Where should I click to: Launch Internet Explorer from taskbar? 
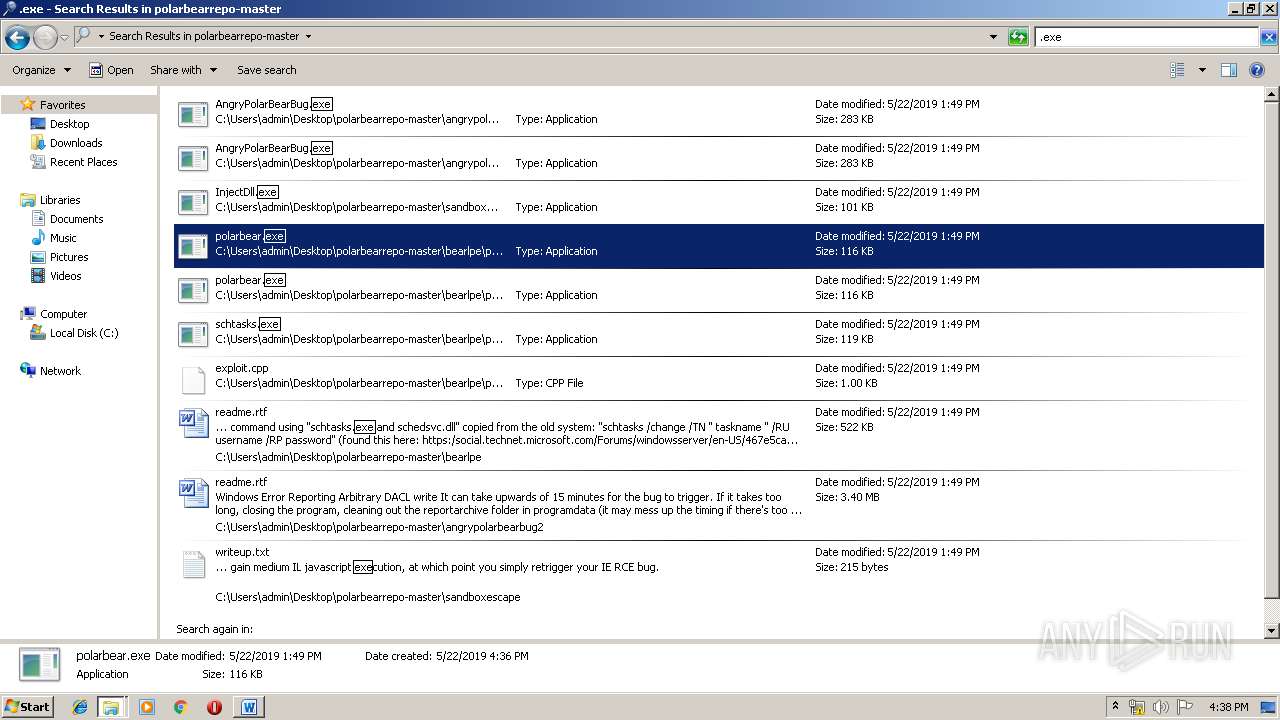click(81, 707)
